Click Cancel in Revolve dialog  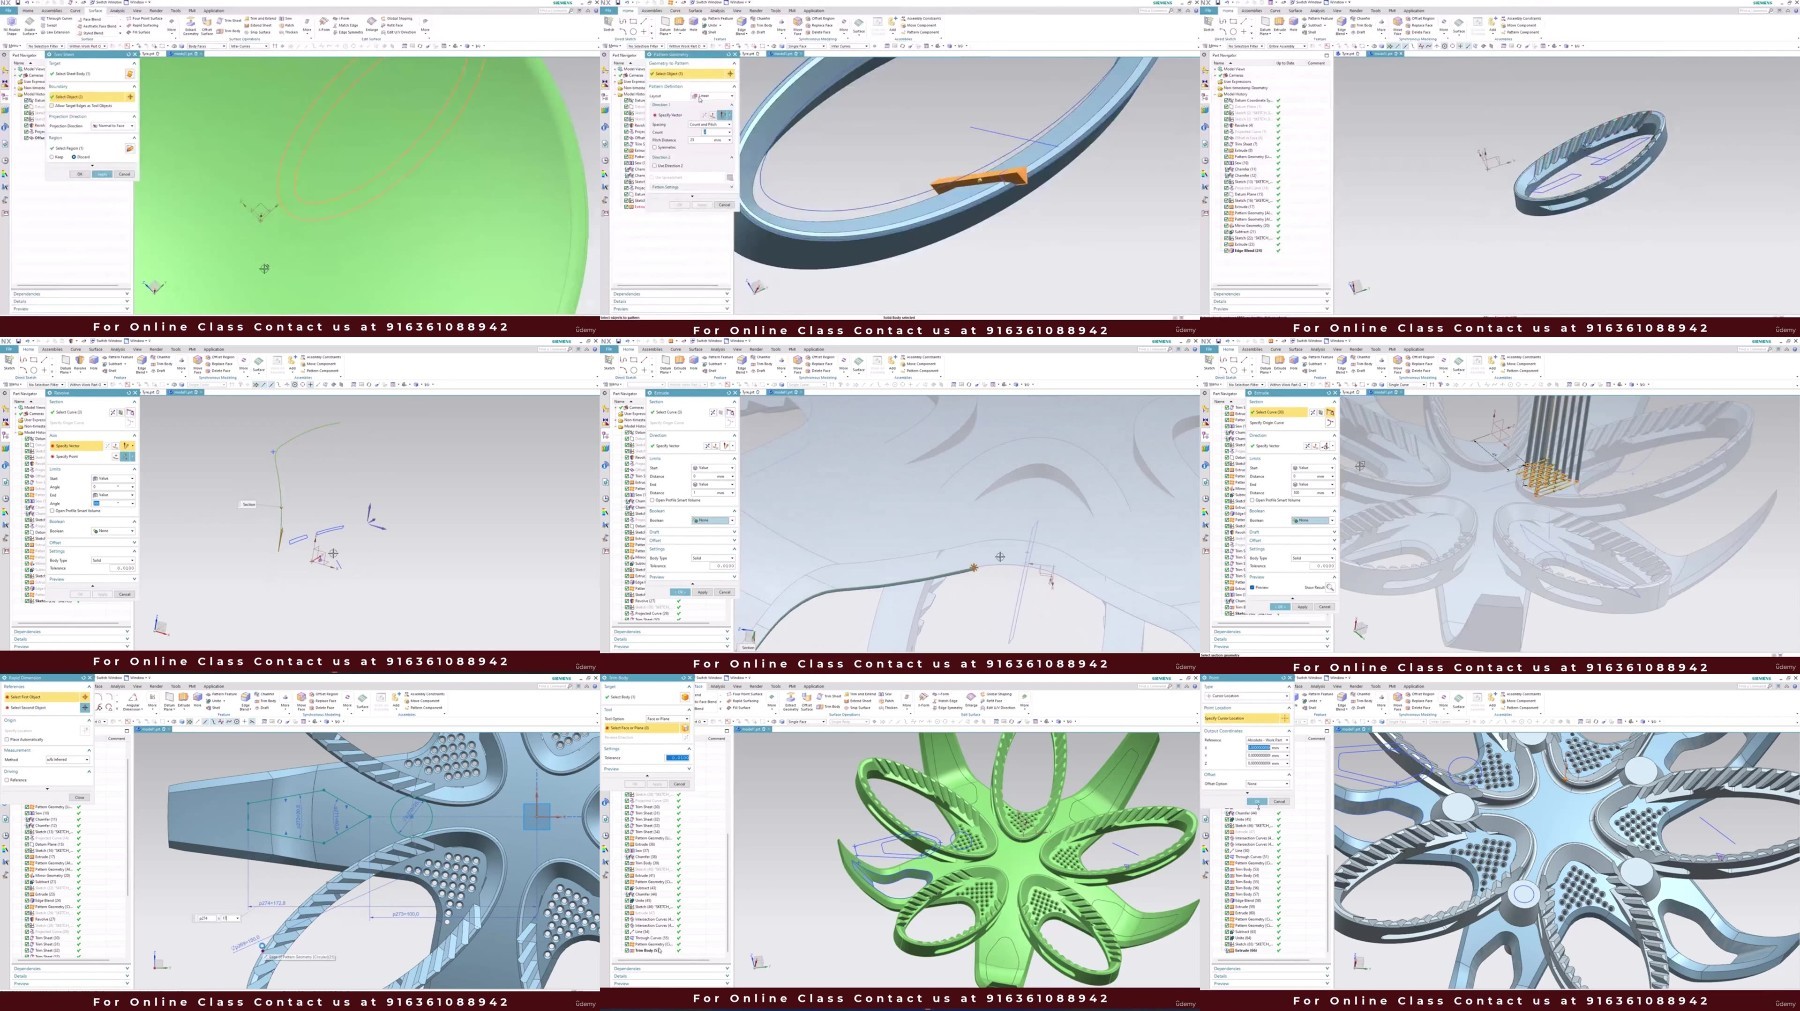pyautogui.click(x=124, y=594)
